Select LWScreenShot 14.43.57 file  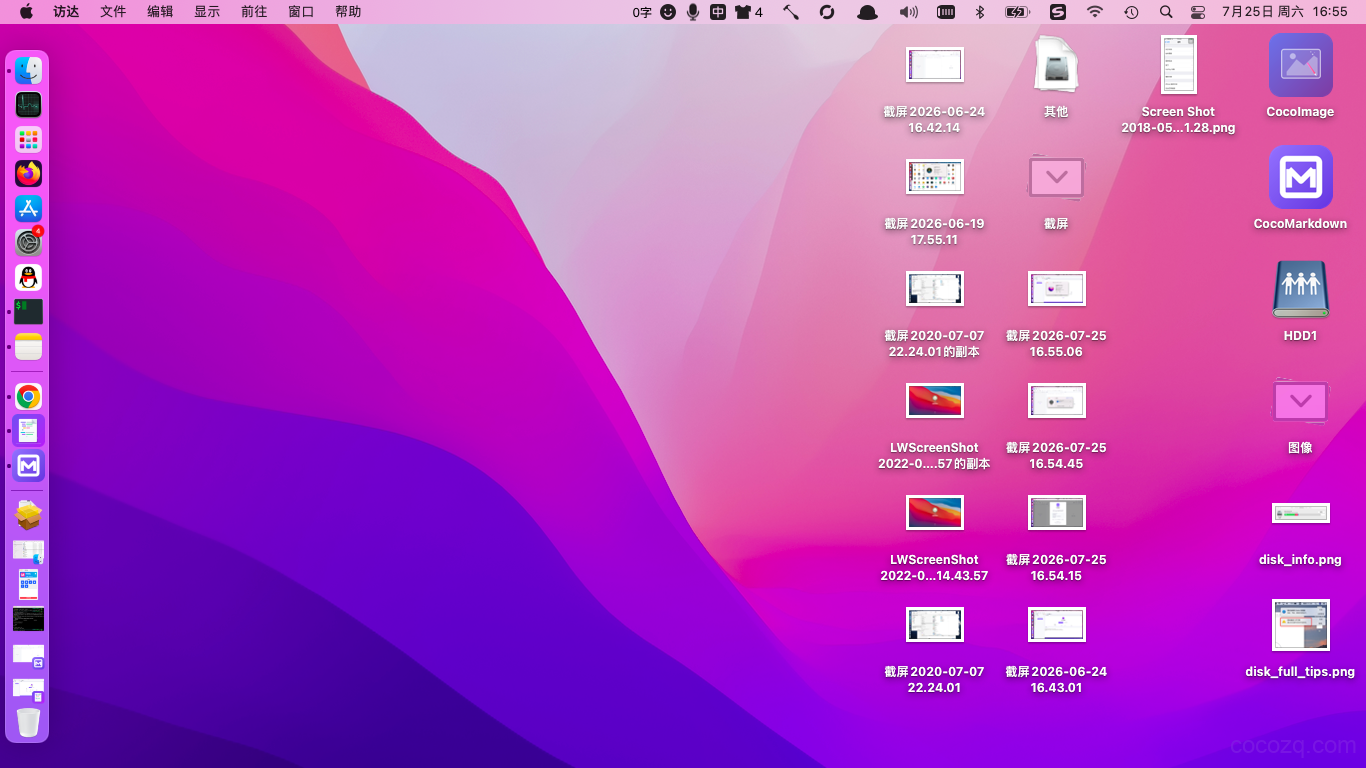click(934, 513)
